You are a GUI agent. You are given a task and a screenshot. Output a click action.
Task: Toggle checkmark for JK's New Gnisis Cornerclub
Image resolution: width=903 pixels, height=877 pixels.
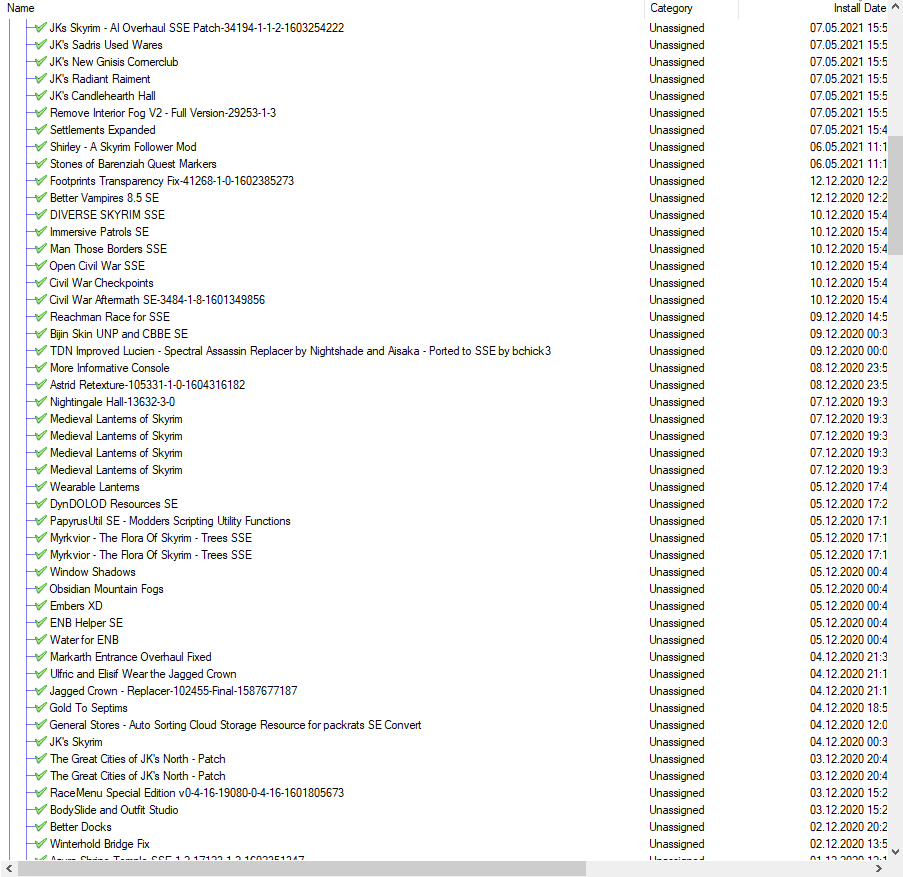coord(40,62)
